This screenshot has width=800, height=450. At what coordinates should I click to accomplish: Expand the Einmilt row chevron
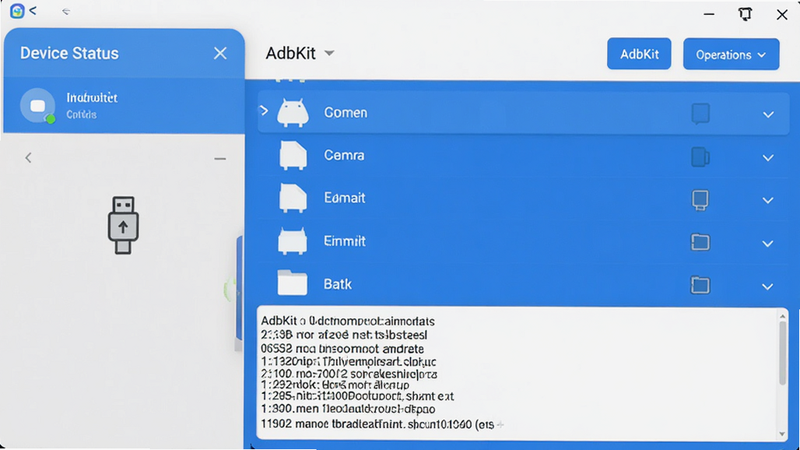768,244
